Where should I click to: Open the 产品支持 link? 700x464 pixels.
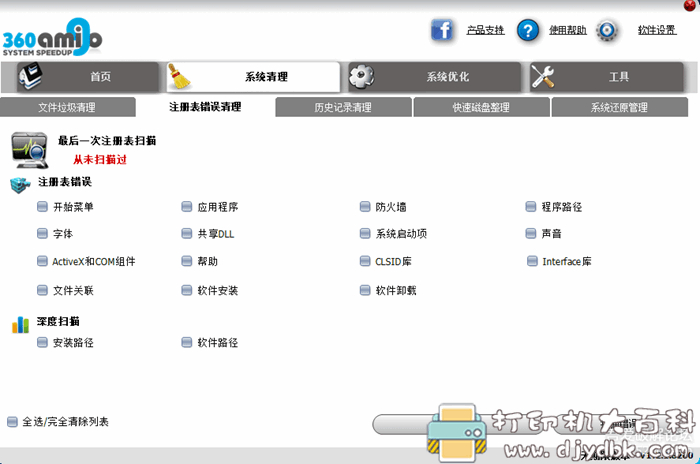coord(485,30)
